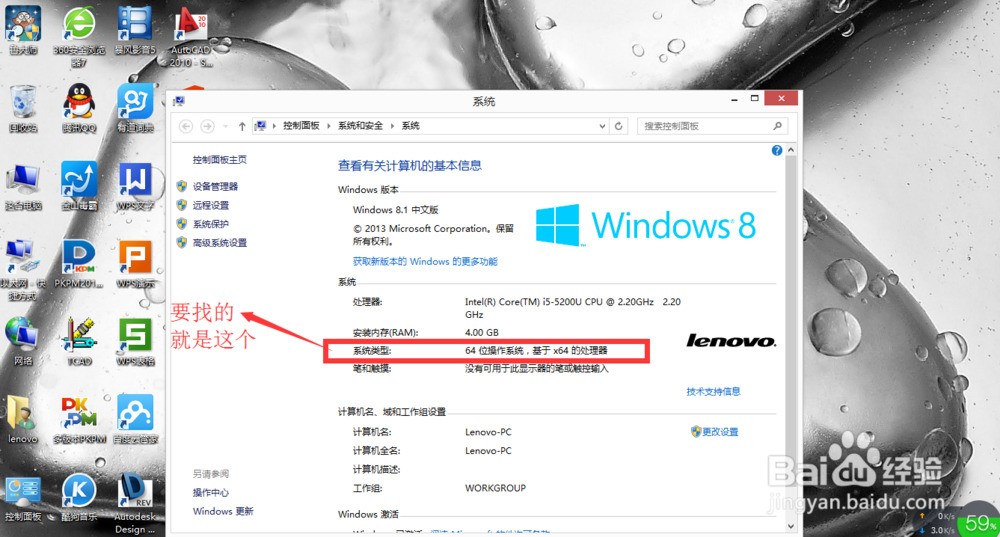The width and height of the screenshot is (1000, 537).
Task: Select the 控制面板 breadcrumb
Action: pyautogui.click(x=301, y=126)
